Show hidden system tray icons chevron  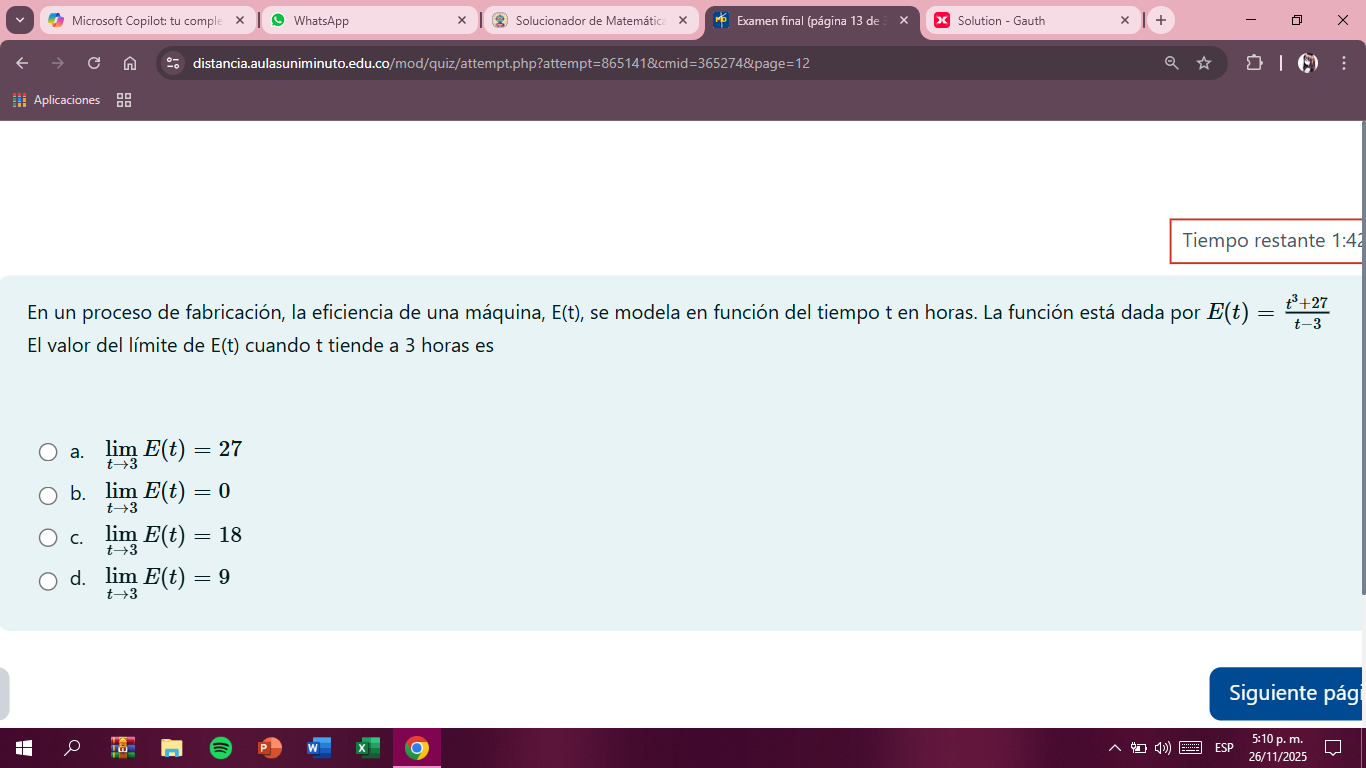tap(1115, 748)
